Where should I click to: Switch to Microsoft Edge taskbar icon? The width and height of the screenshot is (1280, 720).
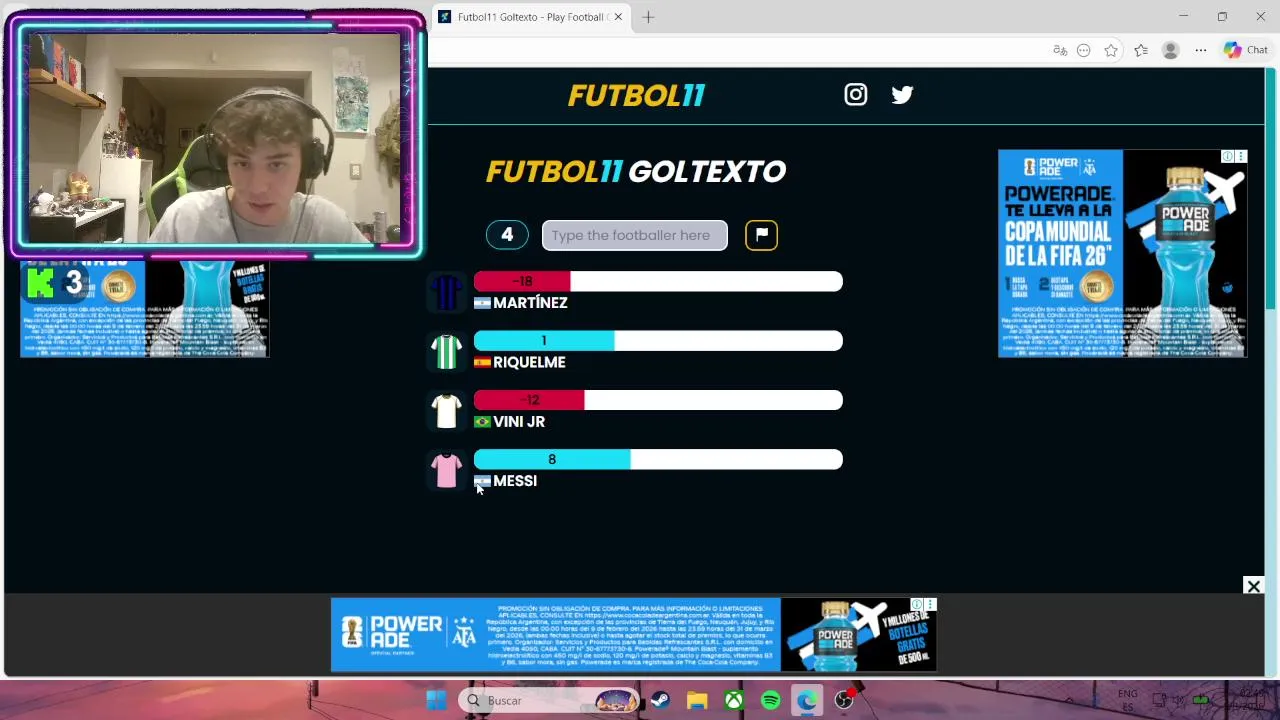pyautogui.click(x=807, y=700)
